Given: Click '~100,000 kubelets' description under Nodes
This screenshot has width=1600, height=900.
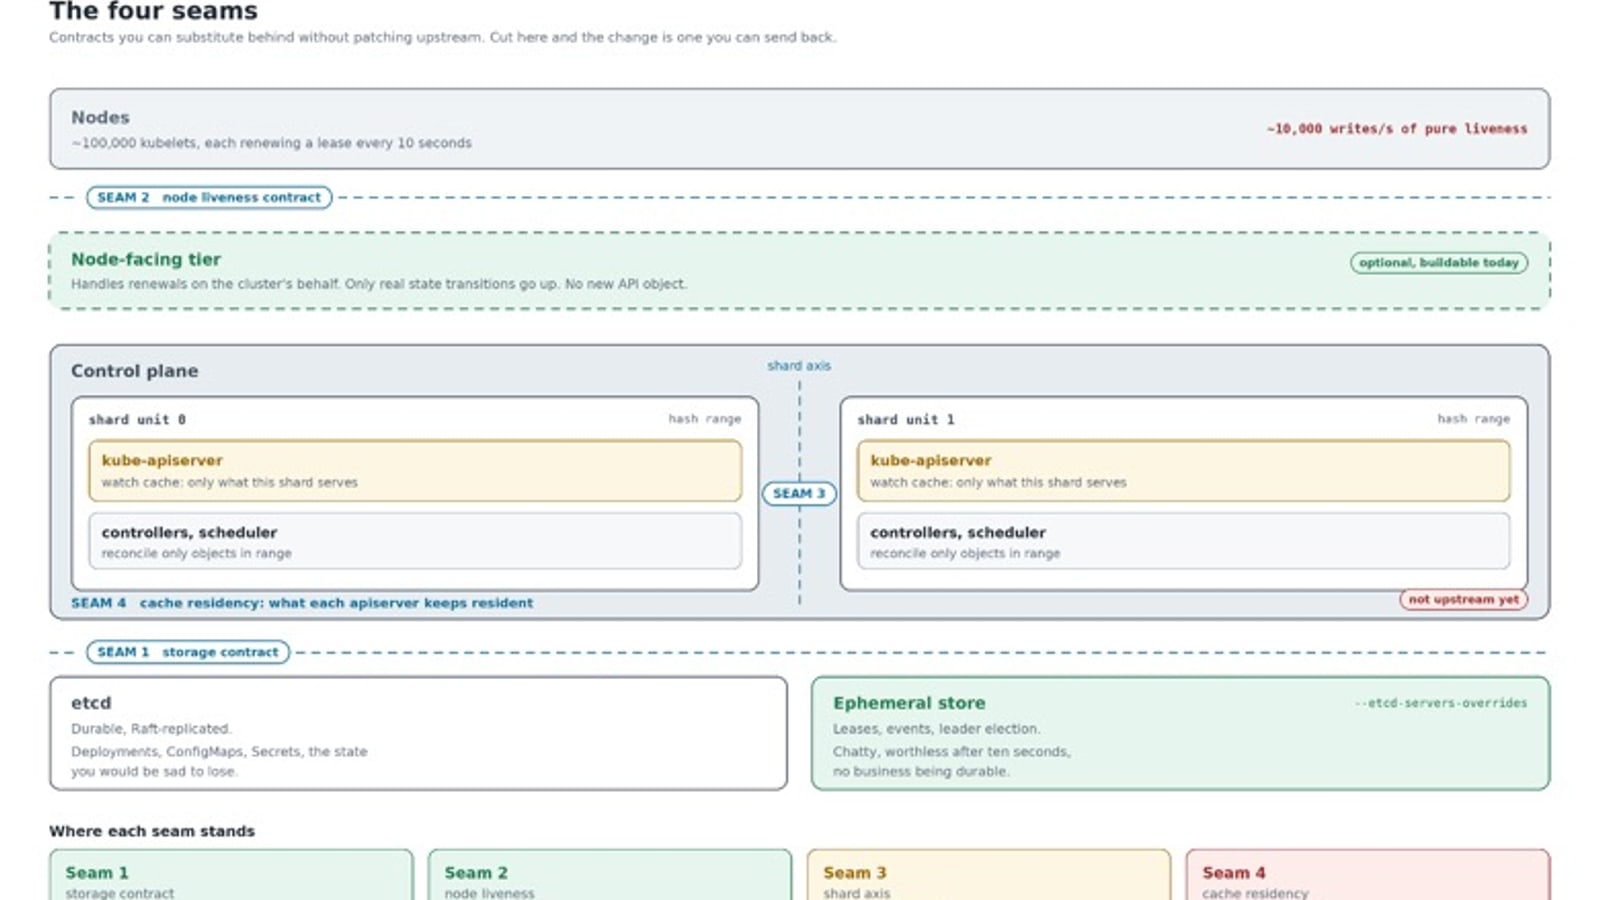Looking at the screenshot, I should coord(271,143).
